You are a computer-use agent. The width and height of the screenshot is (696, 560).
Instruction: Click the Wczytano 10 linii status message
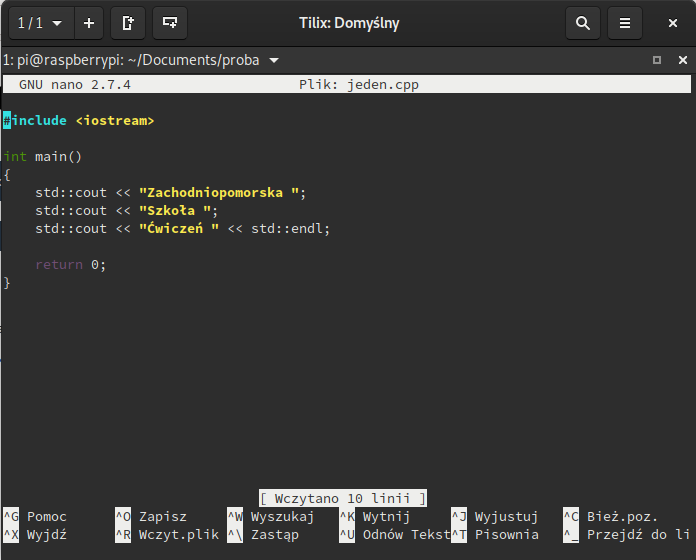[343, 498]
